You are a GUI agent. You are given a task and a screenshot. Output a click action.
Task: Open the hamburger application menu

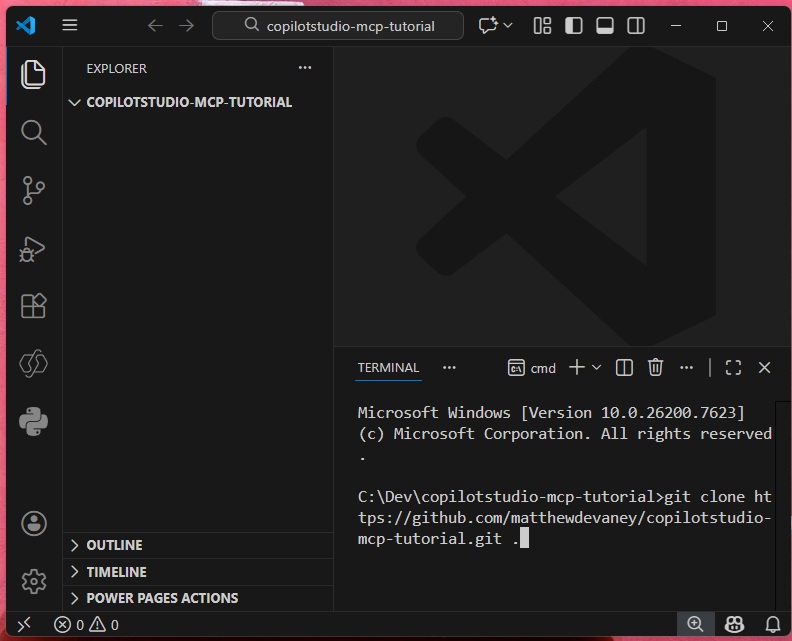pos(70,26)
